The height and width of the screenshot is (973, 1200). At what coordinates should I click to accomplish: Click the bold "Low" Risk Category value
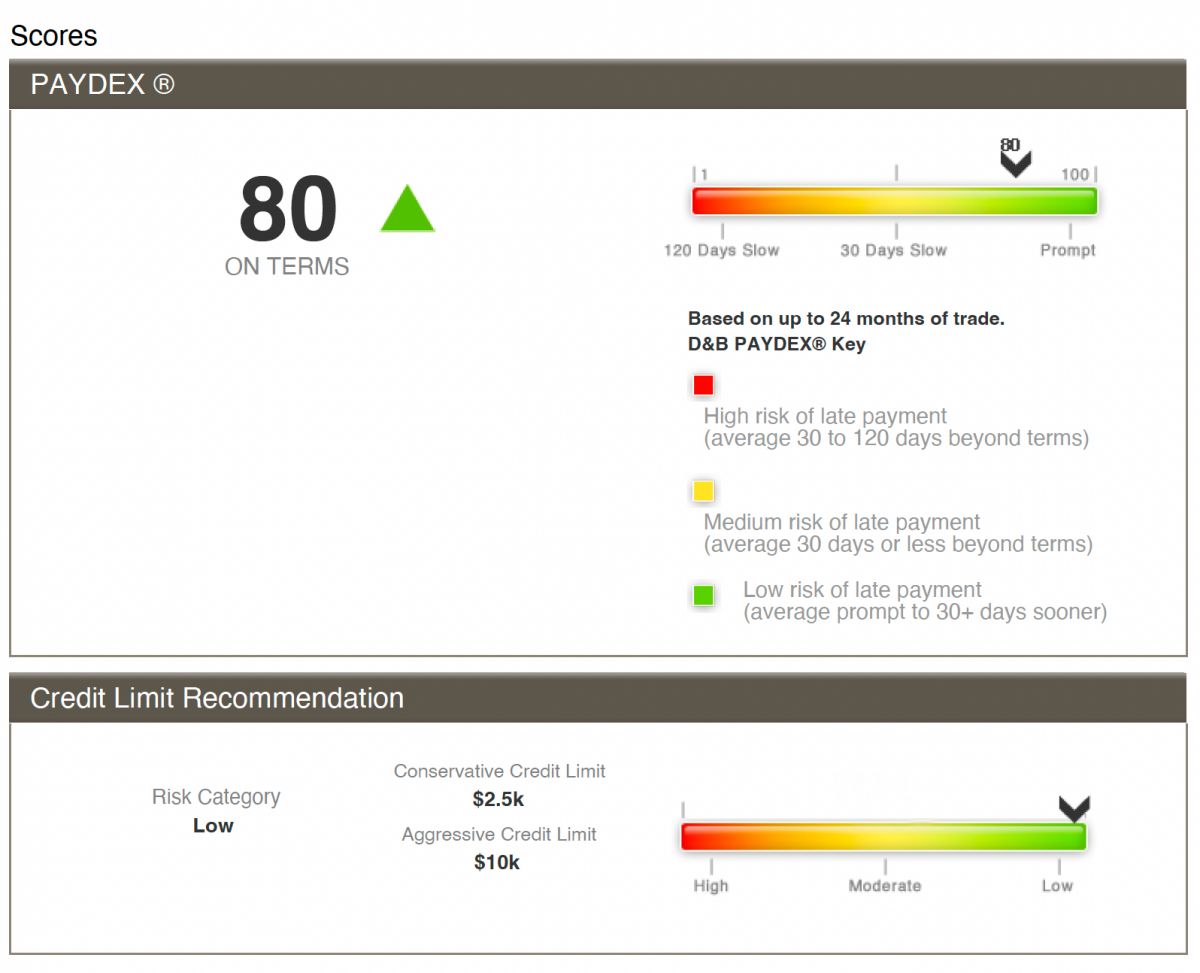click(213, 826)
